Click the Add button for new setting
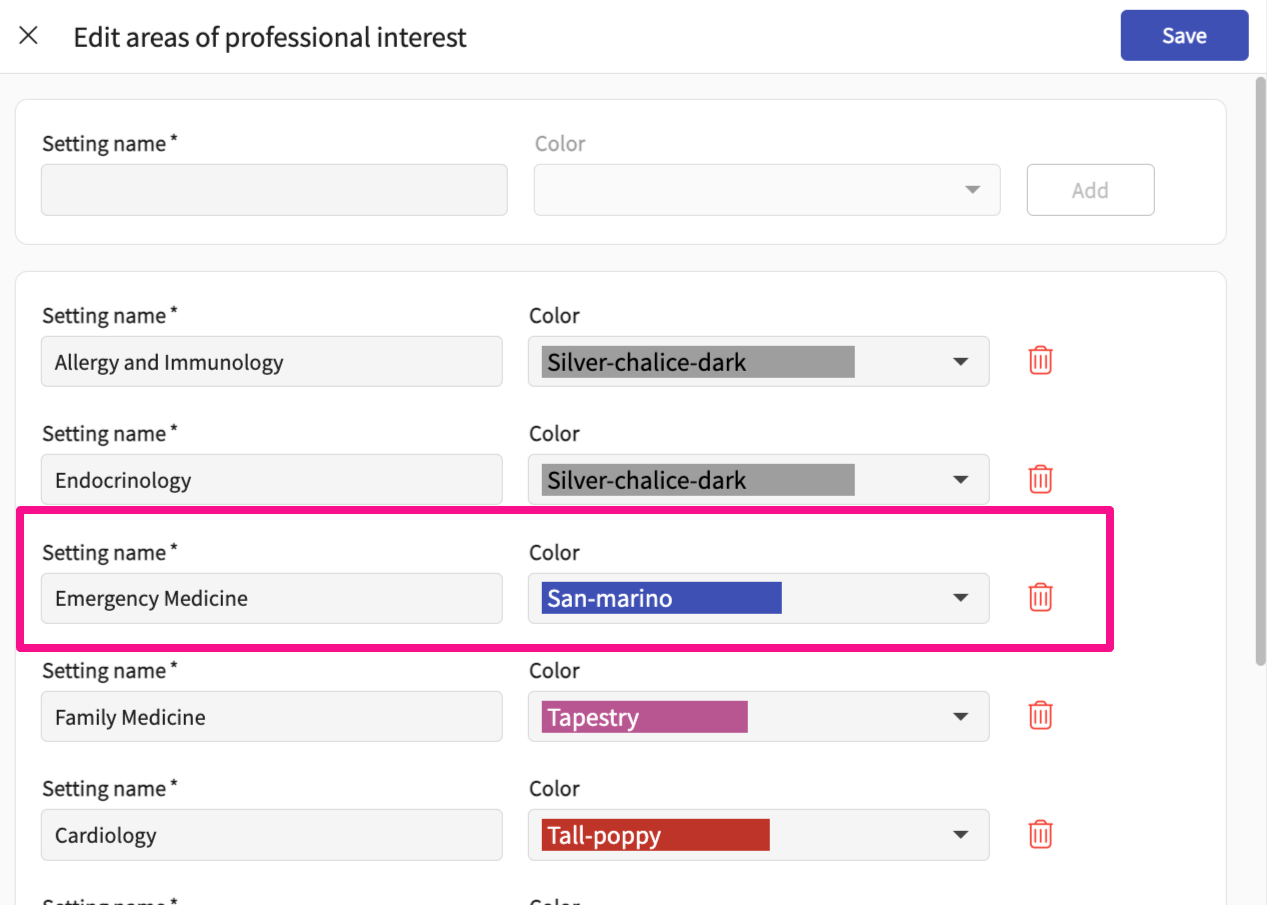The height and width of the screenshot is (905, 1267). (x=1090, y=190)
